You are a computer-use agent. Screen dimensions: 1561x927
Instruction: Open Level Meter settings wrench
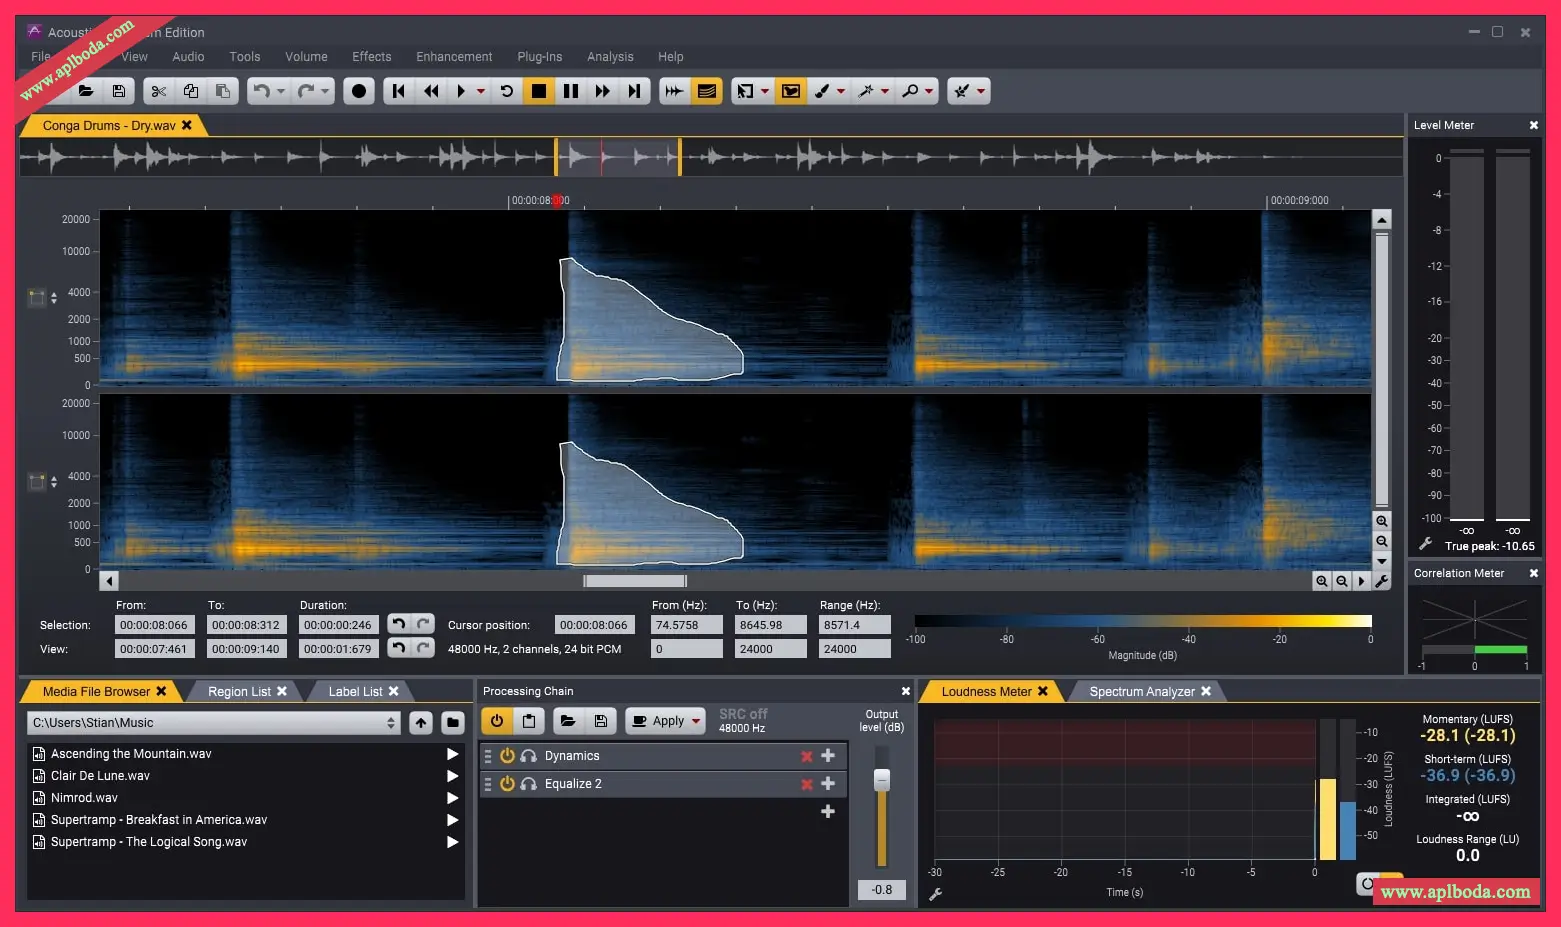point(1426,544)
